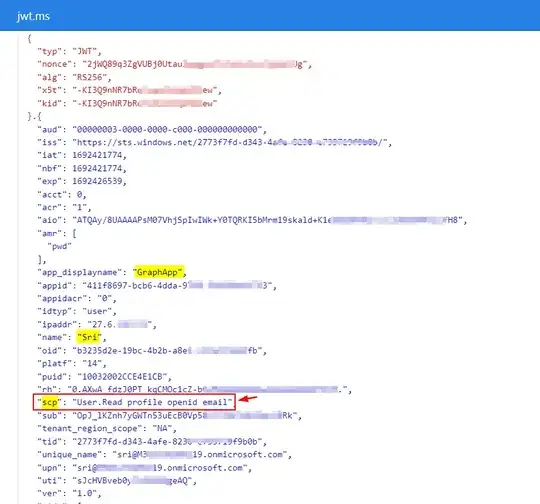Click the "exp": 1692426539 line
The height and width of the screenshot is (504, 540).
pos(82,181)
